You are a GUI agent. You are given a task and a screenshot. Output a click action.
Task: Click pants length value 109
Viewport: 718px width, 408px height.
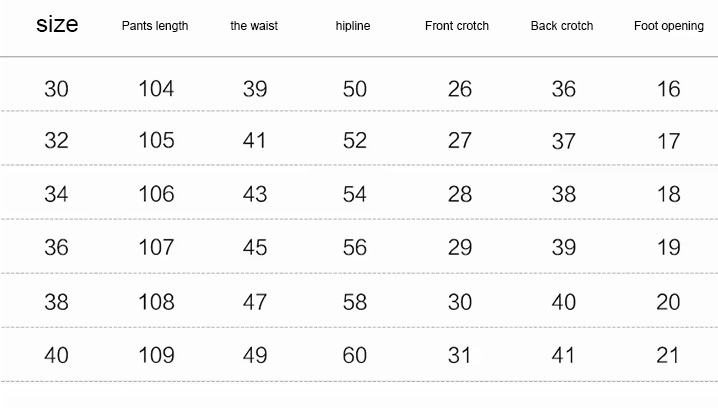coord(156,355)
